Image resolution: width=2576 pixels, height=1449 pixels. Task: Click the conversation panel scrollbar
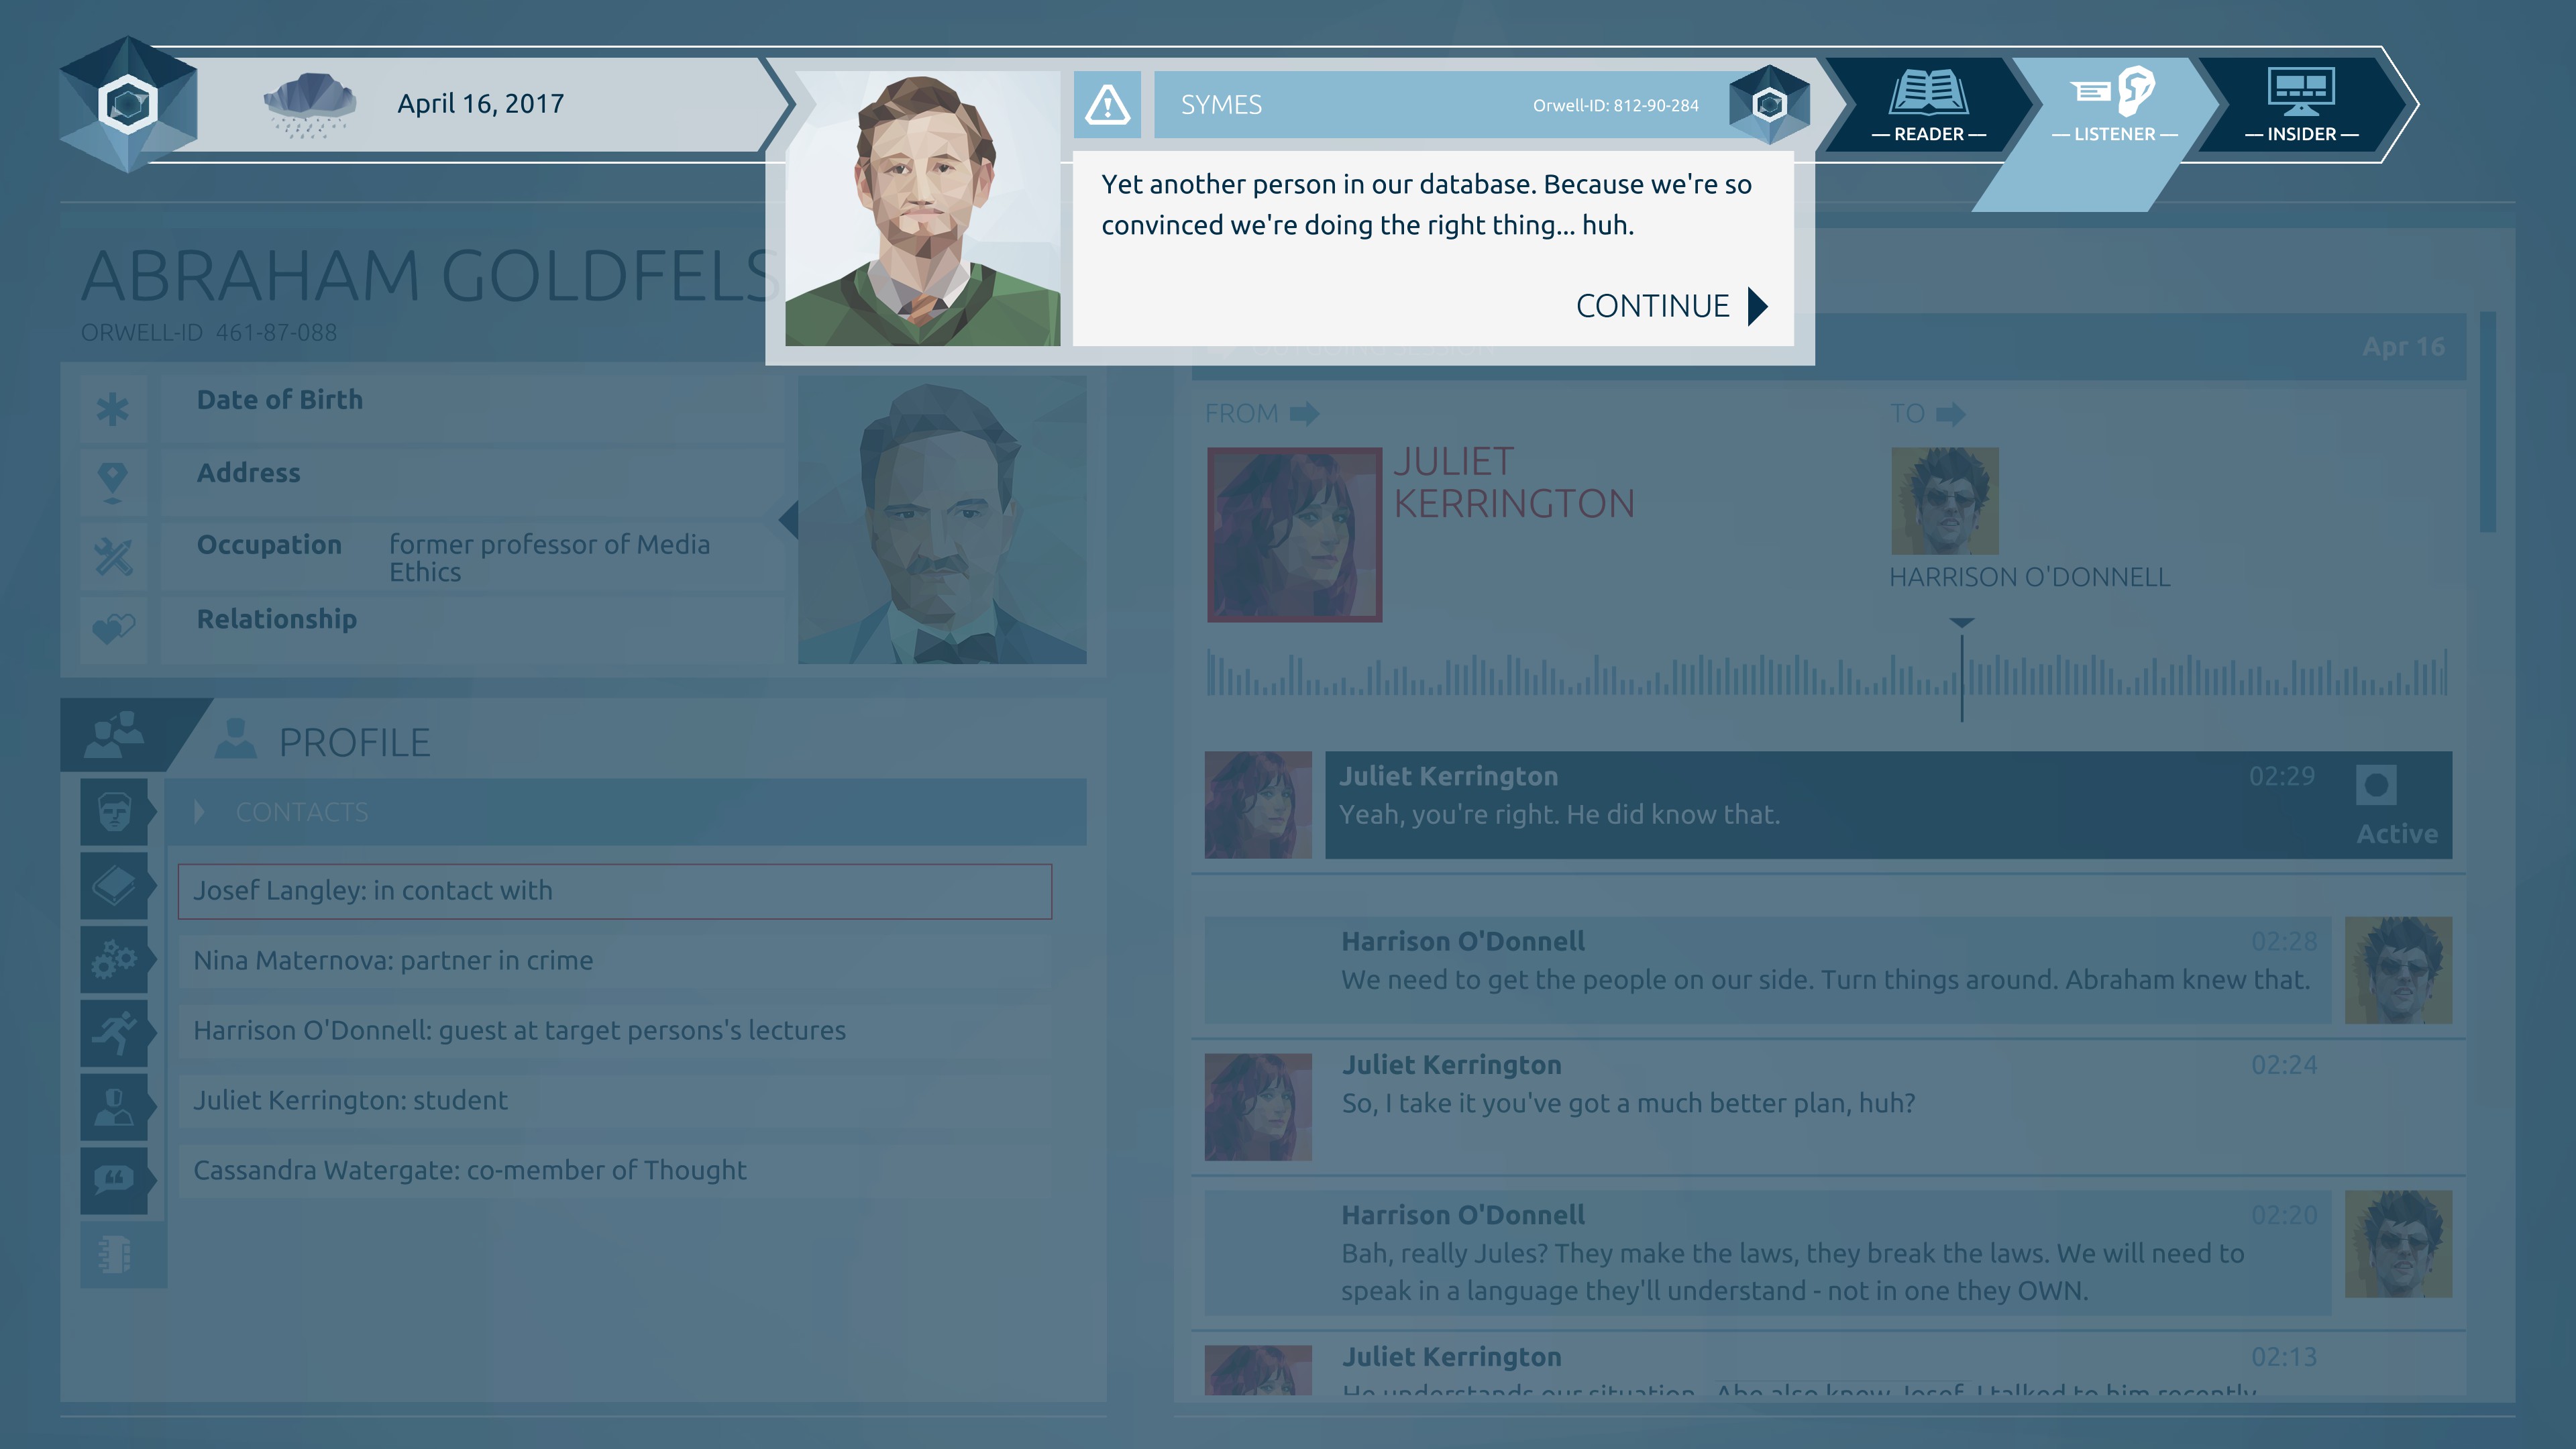[x=2488, y=422]
